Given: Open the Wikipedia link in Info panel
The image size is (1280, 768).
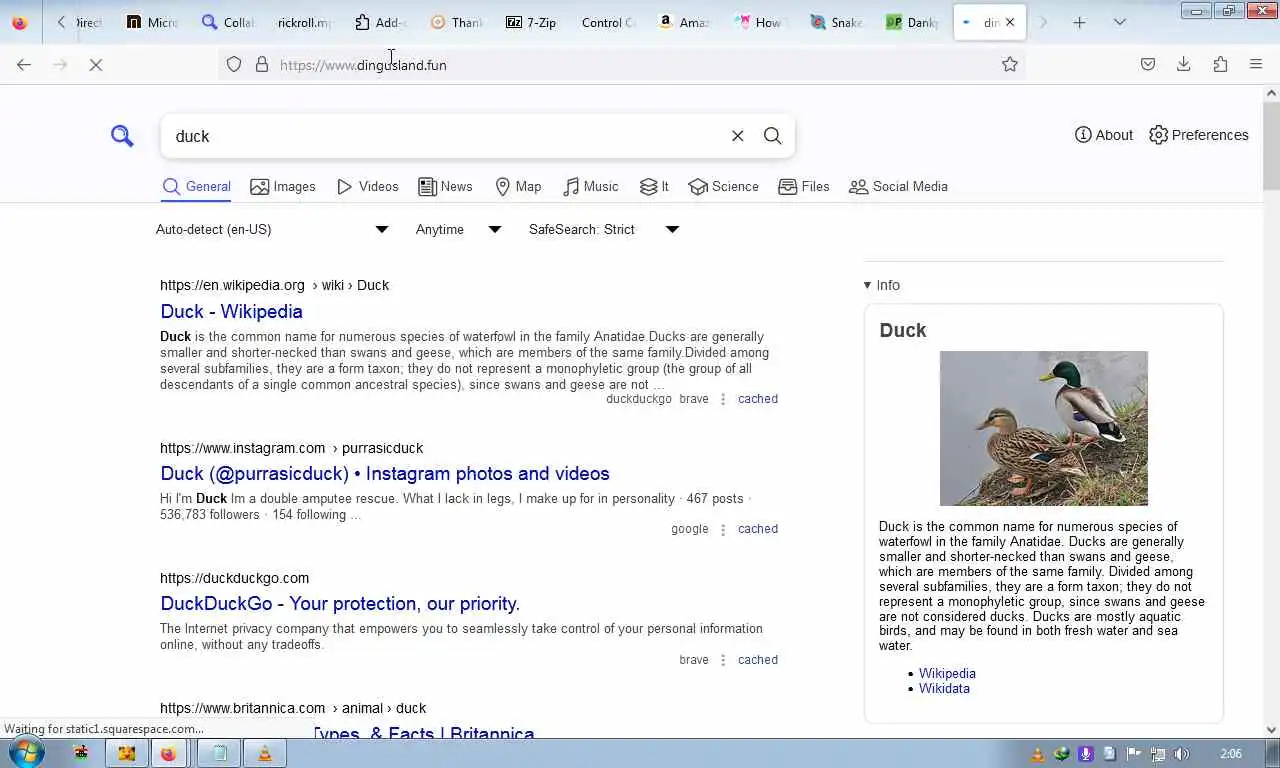Looking at the screenshot, I should pos(947,674).
